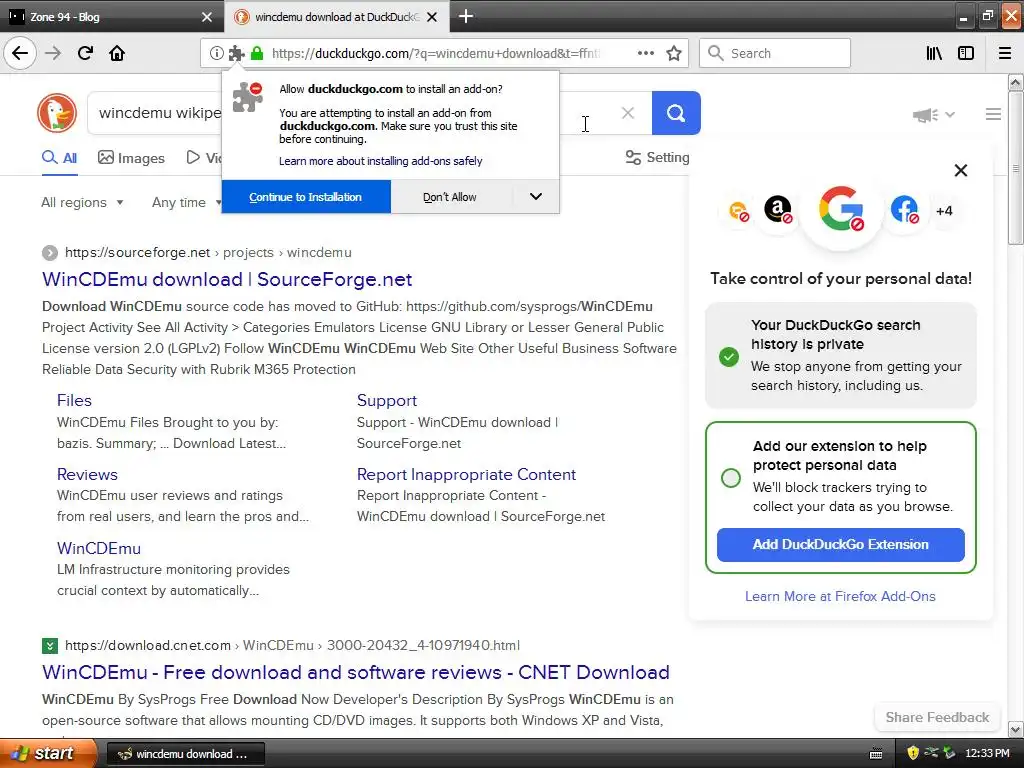Image resolution: width=1024 pixels, height=768 pixels.
Task: Click the forward navigation arrow
Action: pos(53,53)
